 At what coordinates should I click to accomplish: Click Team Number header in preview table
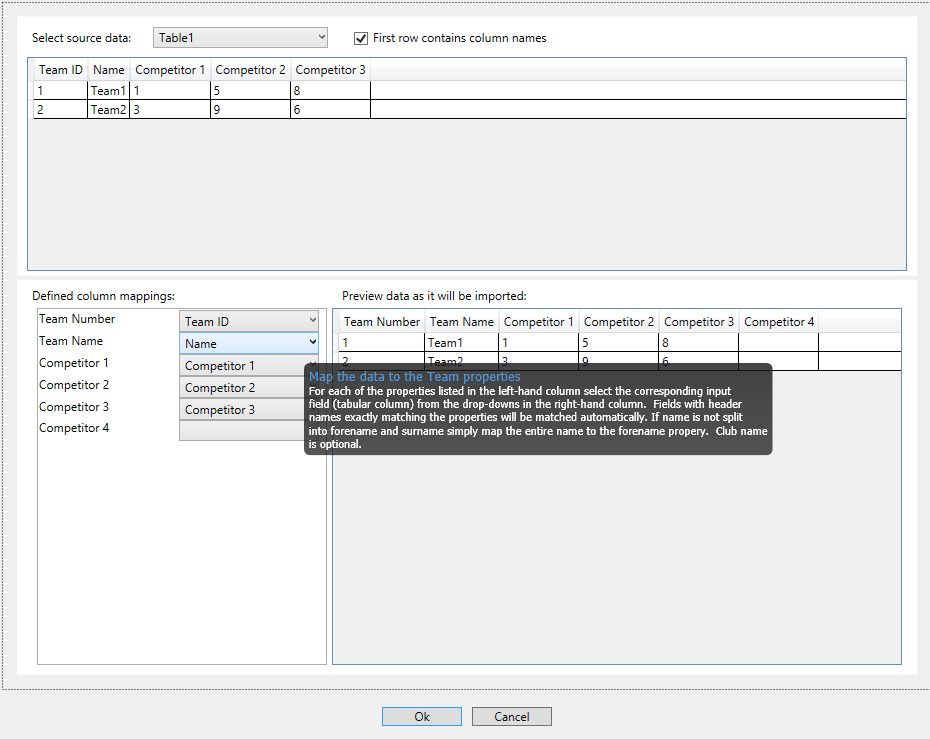tap(382, 322)
